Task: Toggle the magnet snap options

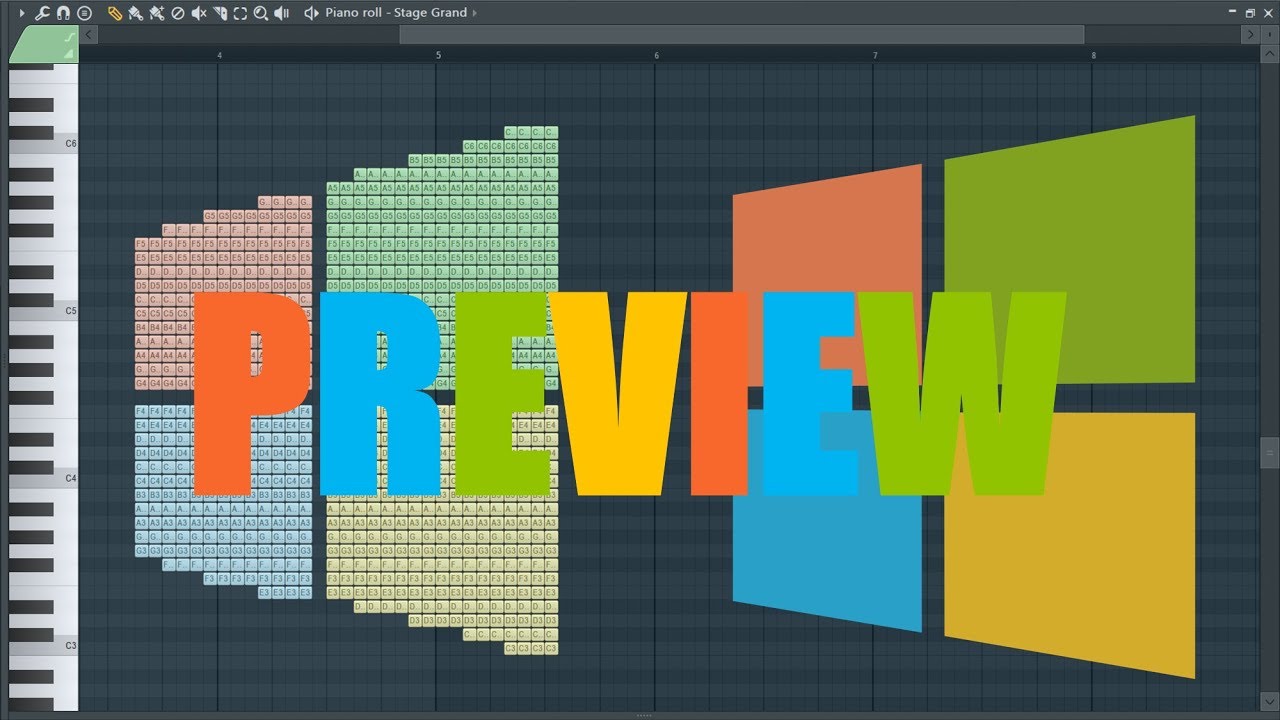Action: pos(63,13)
